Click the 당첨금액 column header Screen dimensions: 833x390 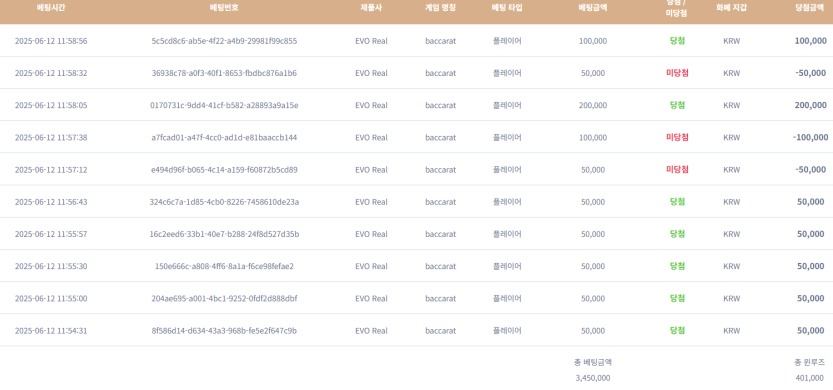(x=810, y=8)
